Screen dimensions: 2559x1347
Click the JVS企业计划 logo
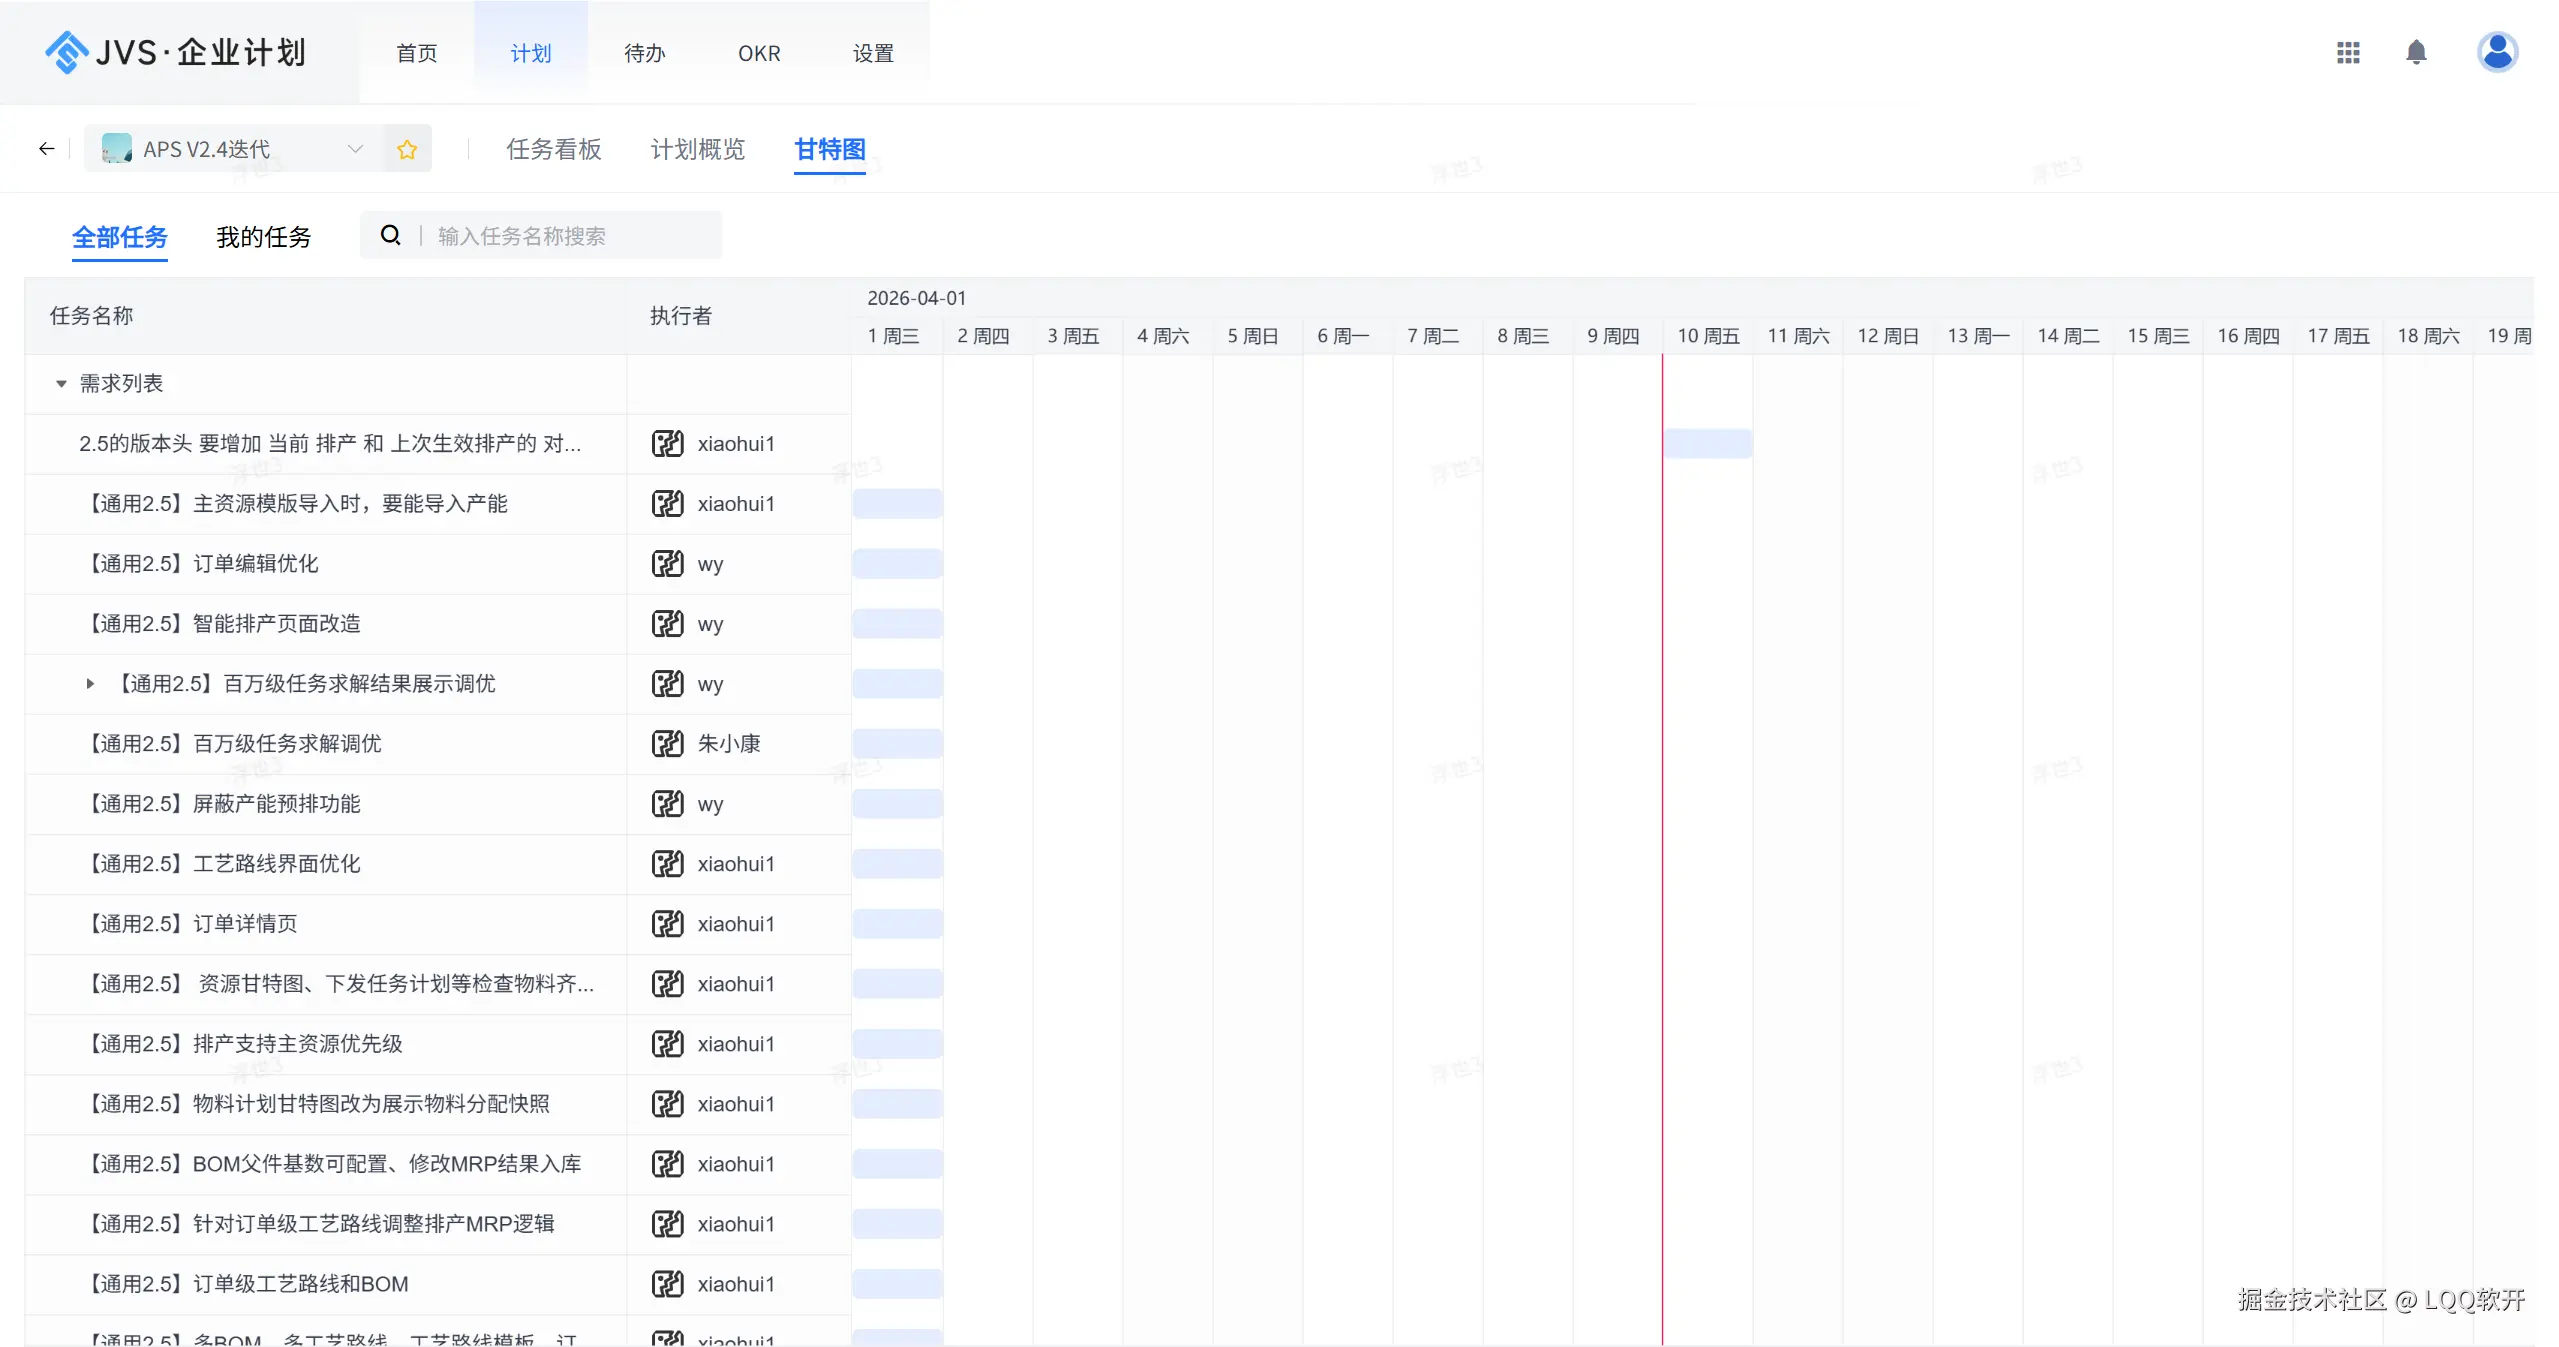point(175,52)
